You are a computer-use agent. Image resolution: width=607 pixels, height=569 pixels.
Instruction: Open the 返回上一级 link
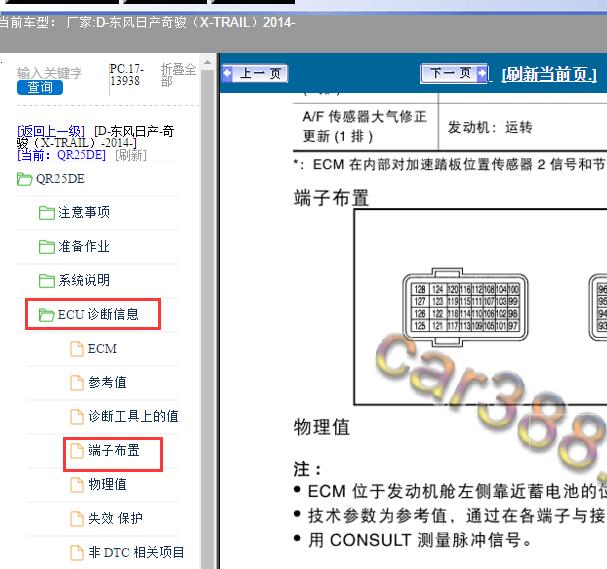[51, 131]
